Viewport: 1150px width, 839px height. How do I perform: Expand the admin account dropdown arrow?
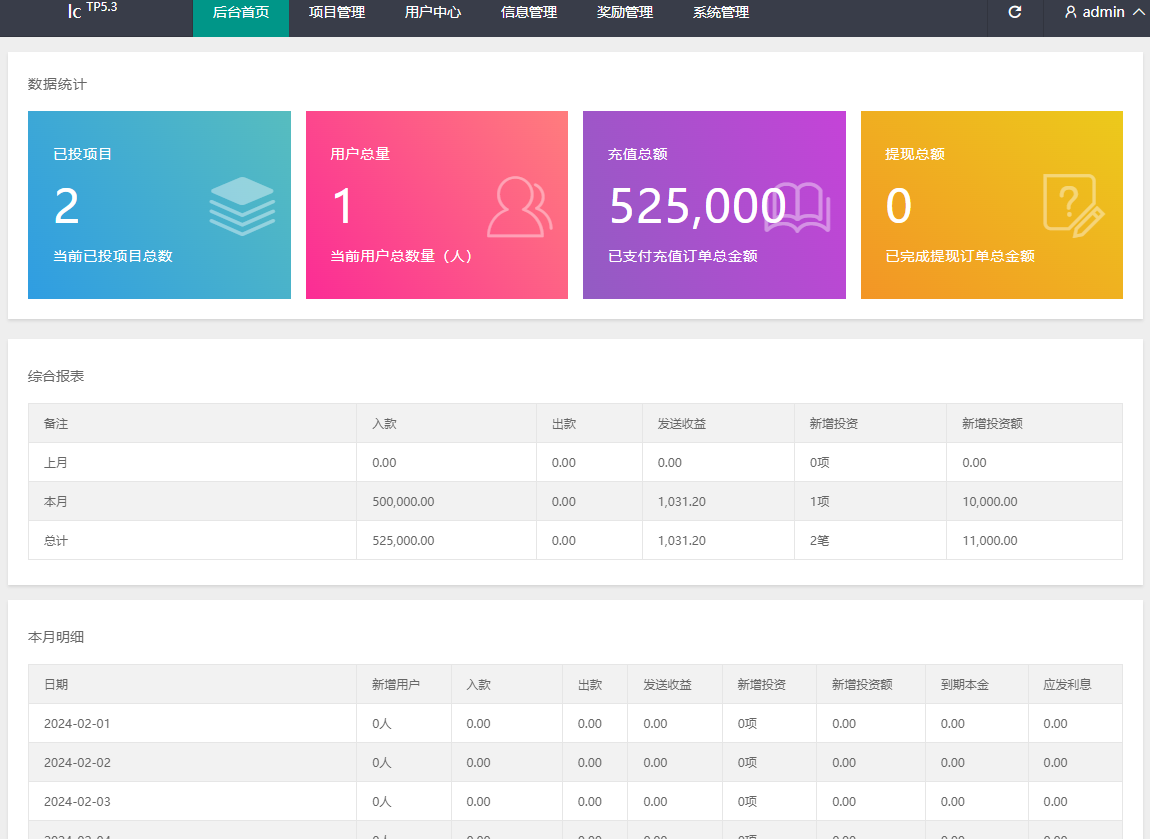click(x=1138, y=12)
